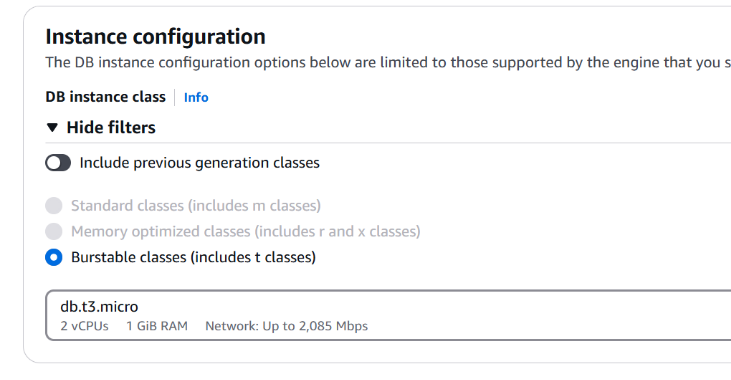Click the "Hide filters" label text

111,127
